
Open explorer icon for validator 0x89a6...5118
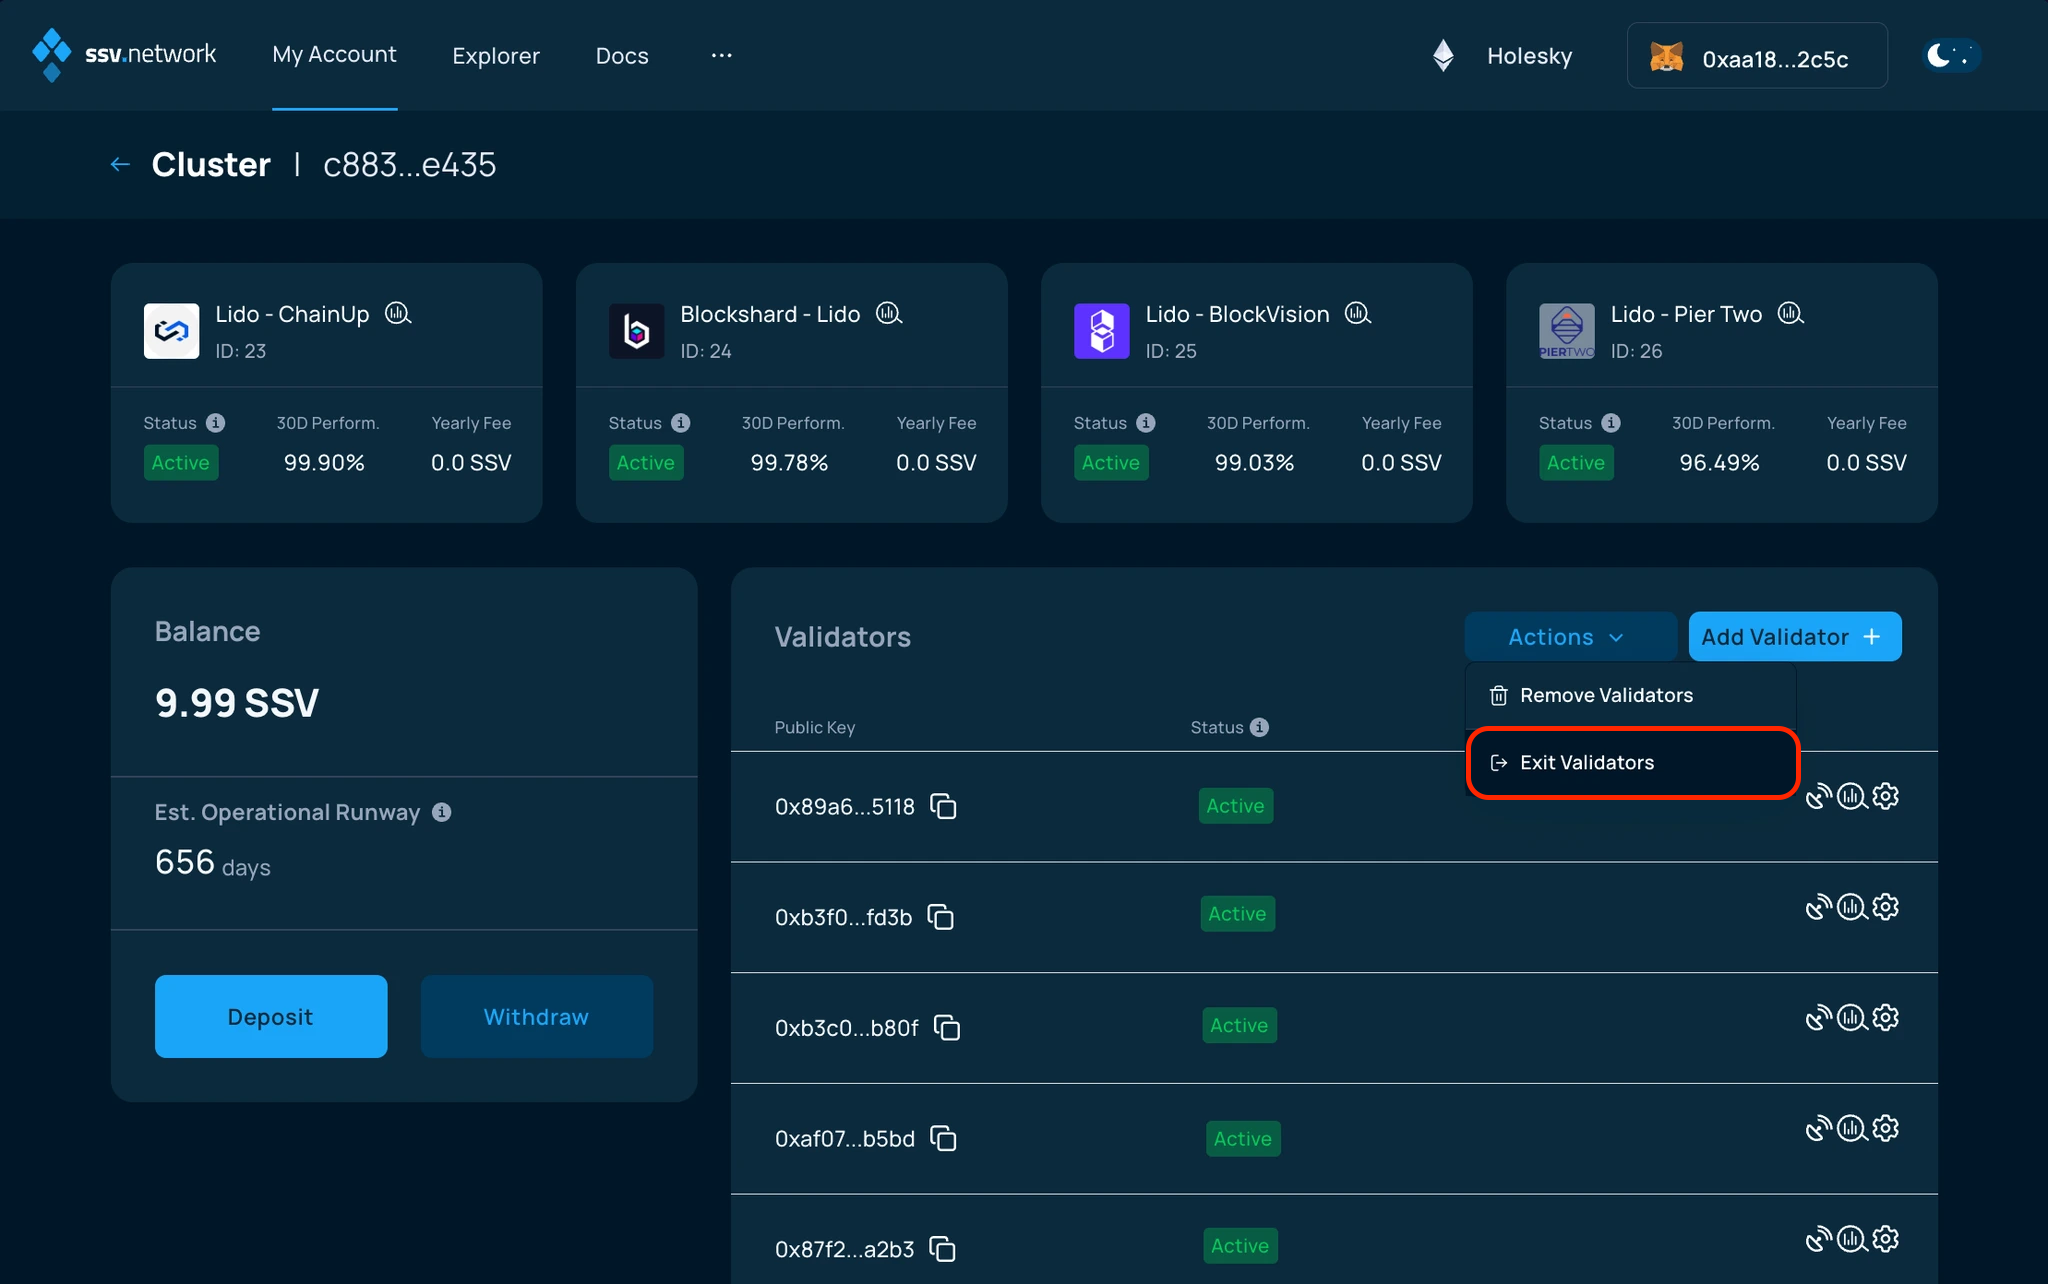tap(1852, 796)
